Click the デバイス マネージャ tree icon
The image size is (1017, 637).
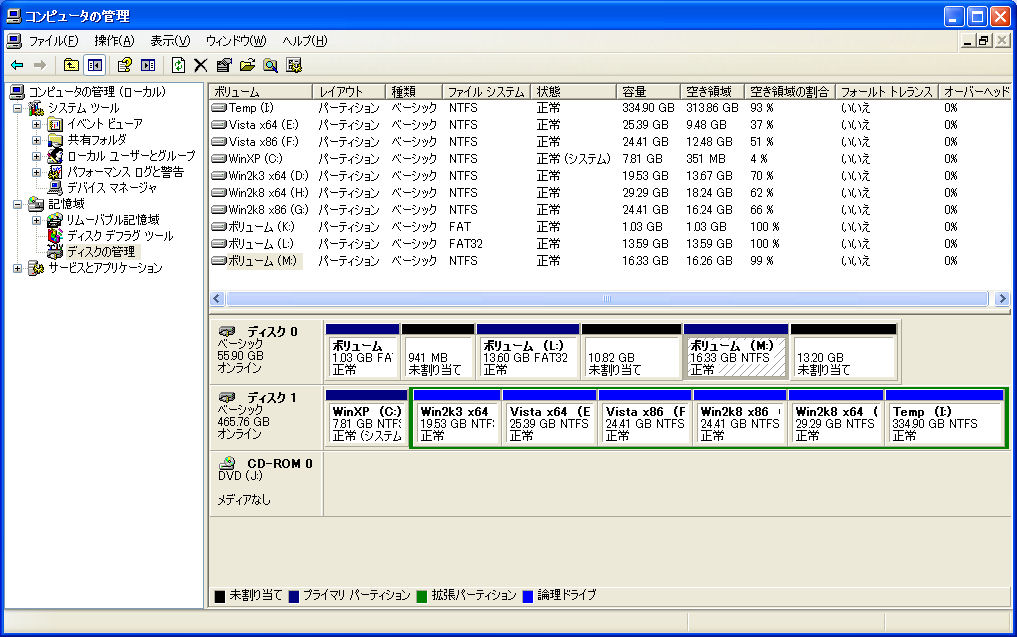[55, 188]
